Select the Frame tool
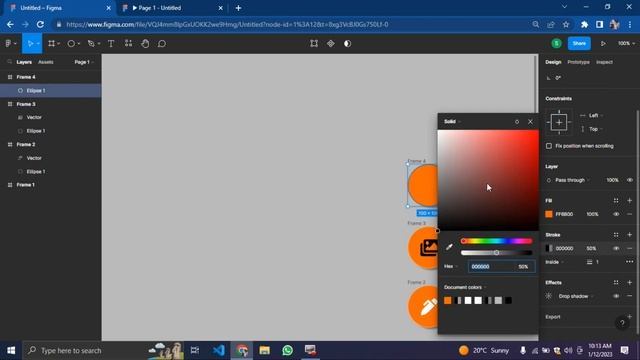The image size is (640, 360). click(x=51, y=43)
